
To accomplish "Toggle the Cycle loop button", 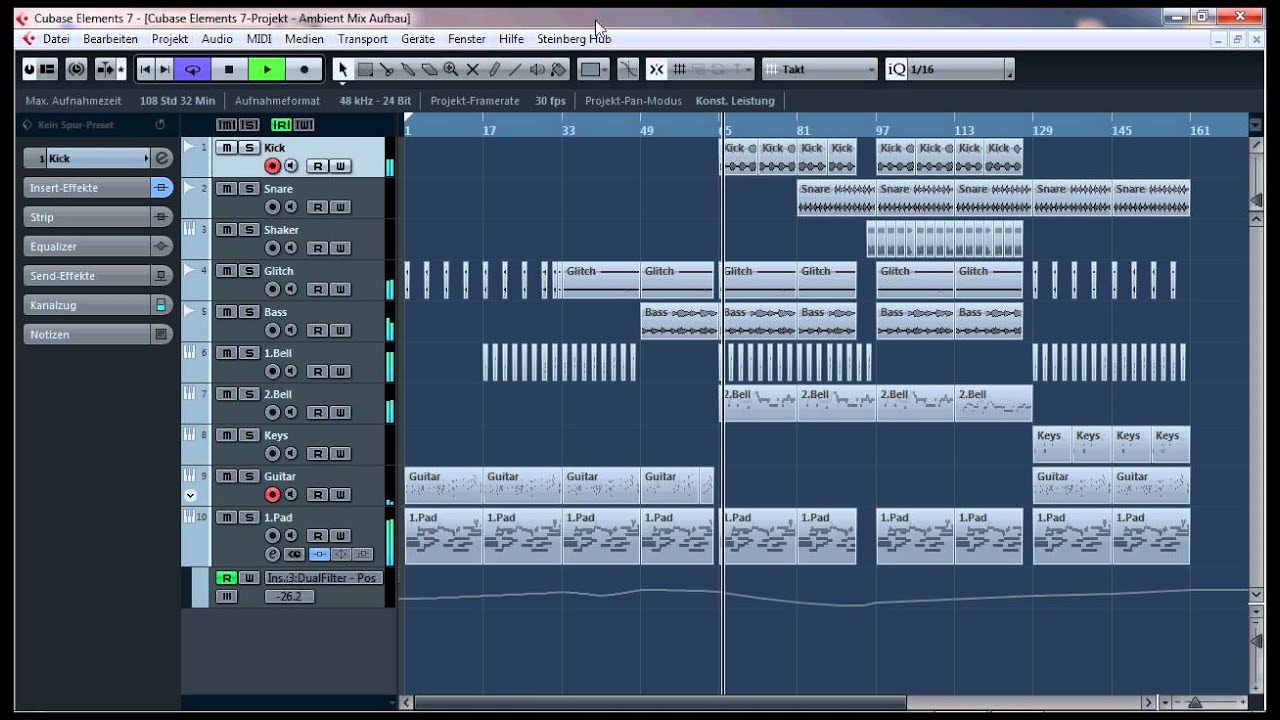I will click(x=192, y=69).
